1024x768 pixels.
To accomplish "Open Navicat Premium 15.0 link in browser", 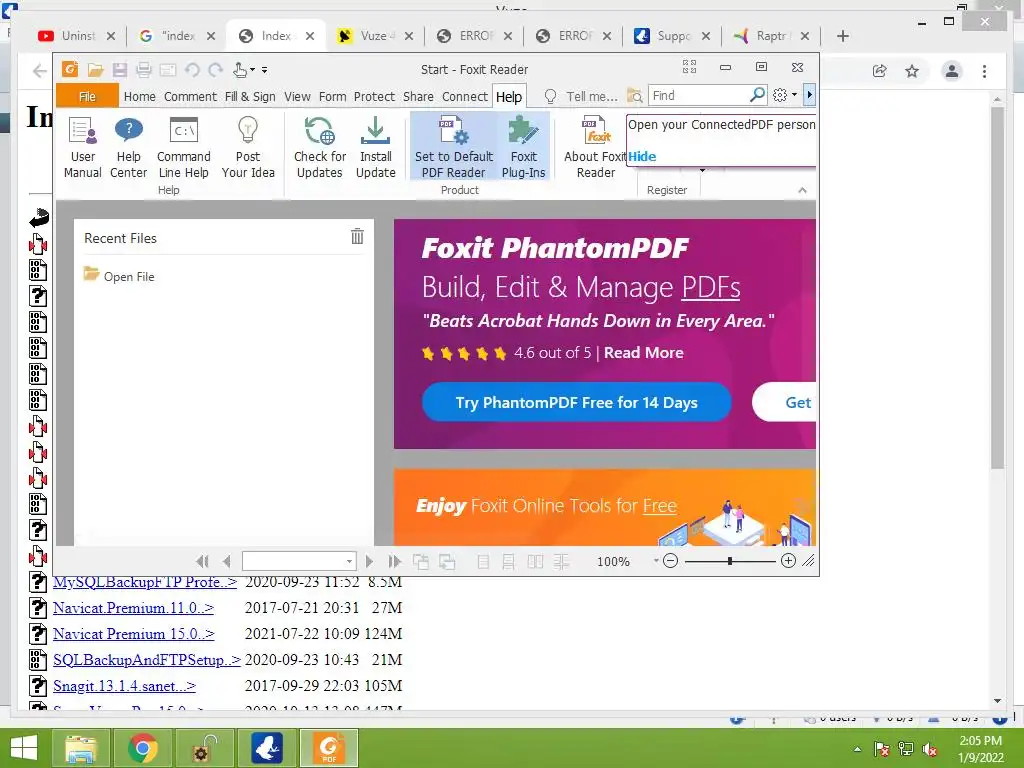I will coord(133,633).
